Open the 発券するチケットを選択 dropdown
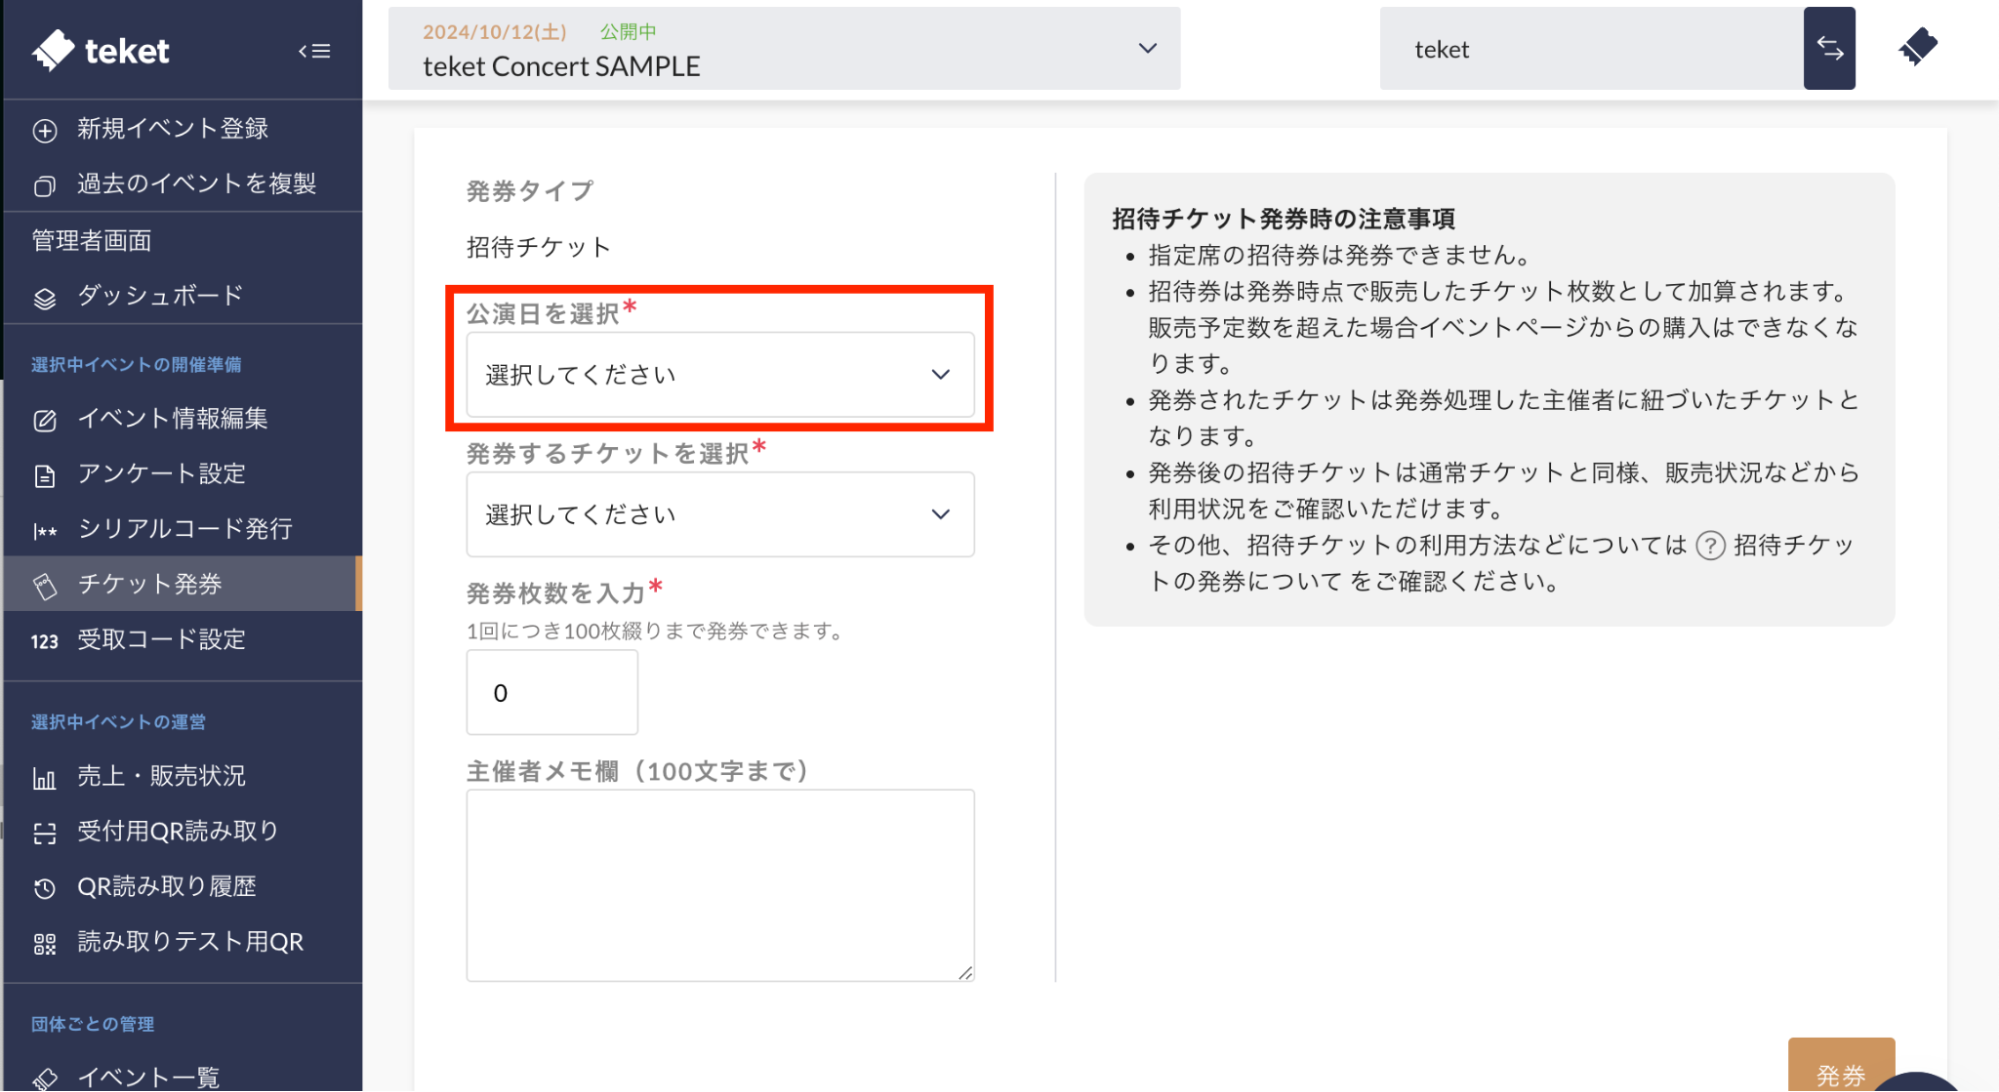The image size is (1999, 1092). 719,515
